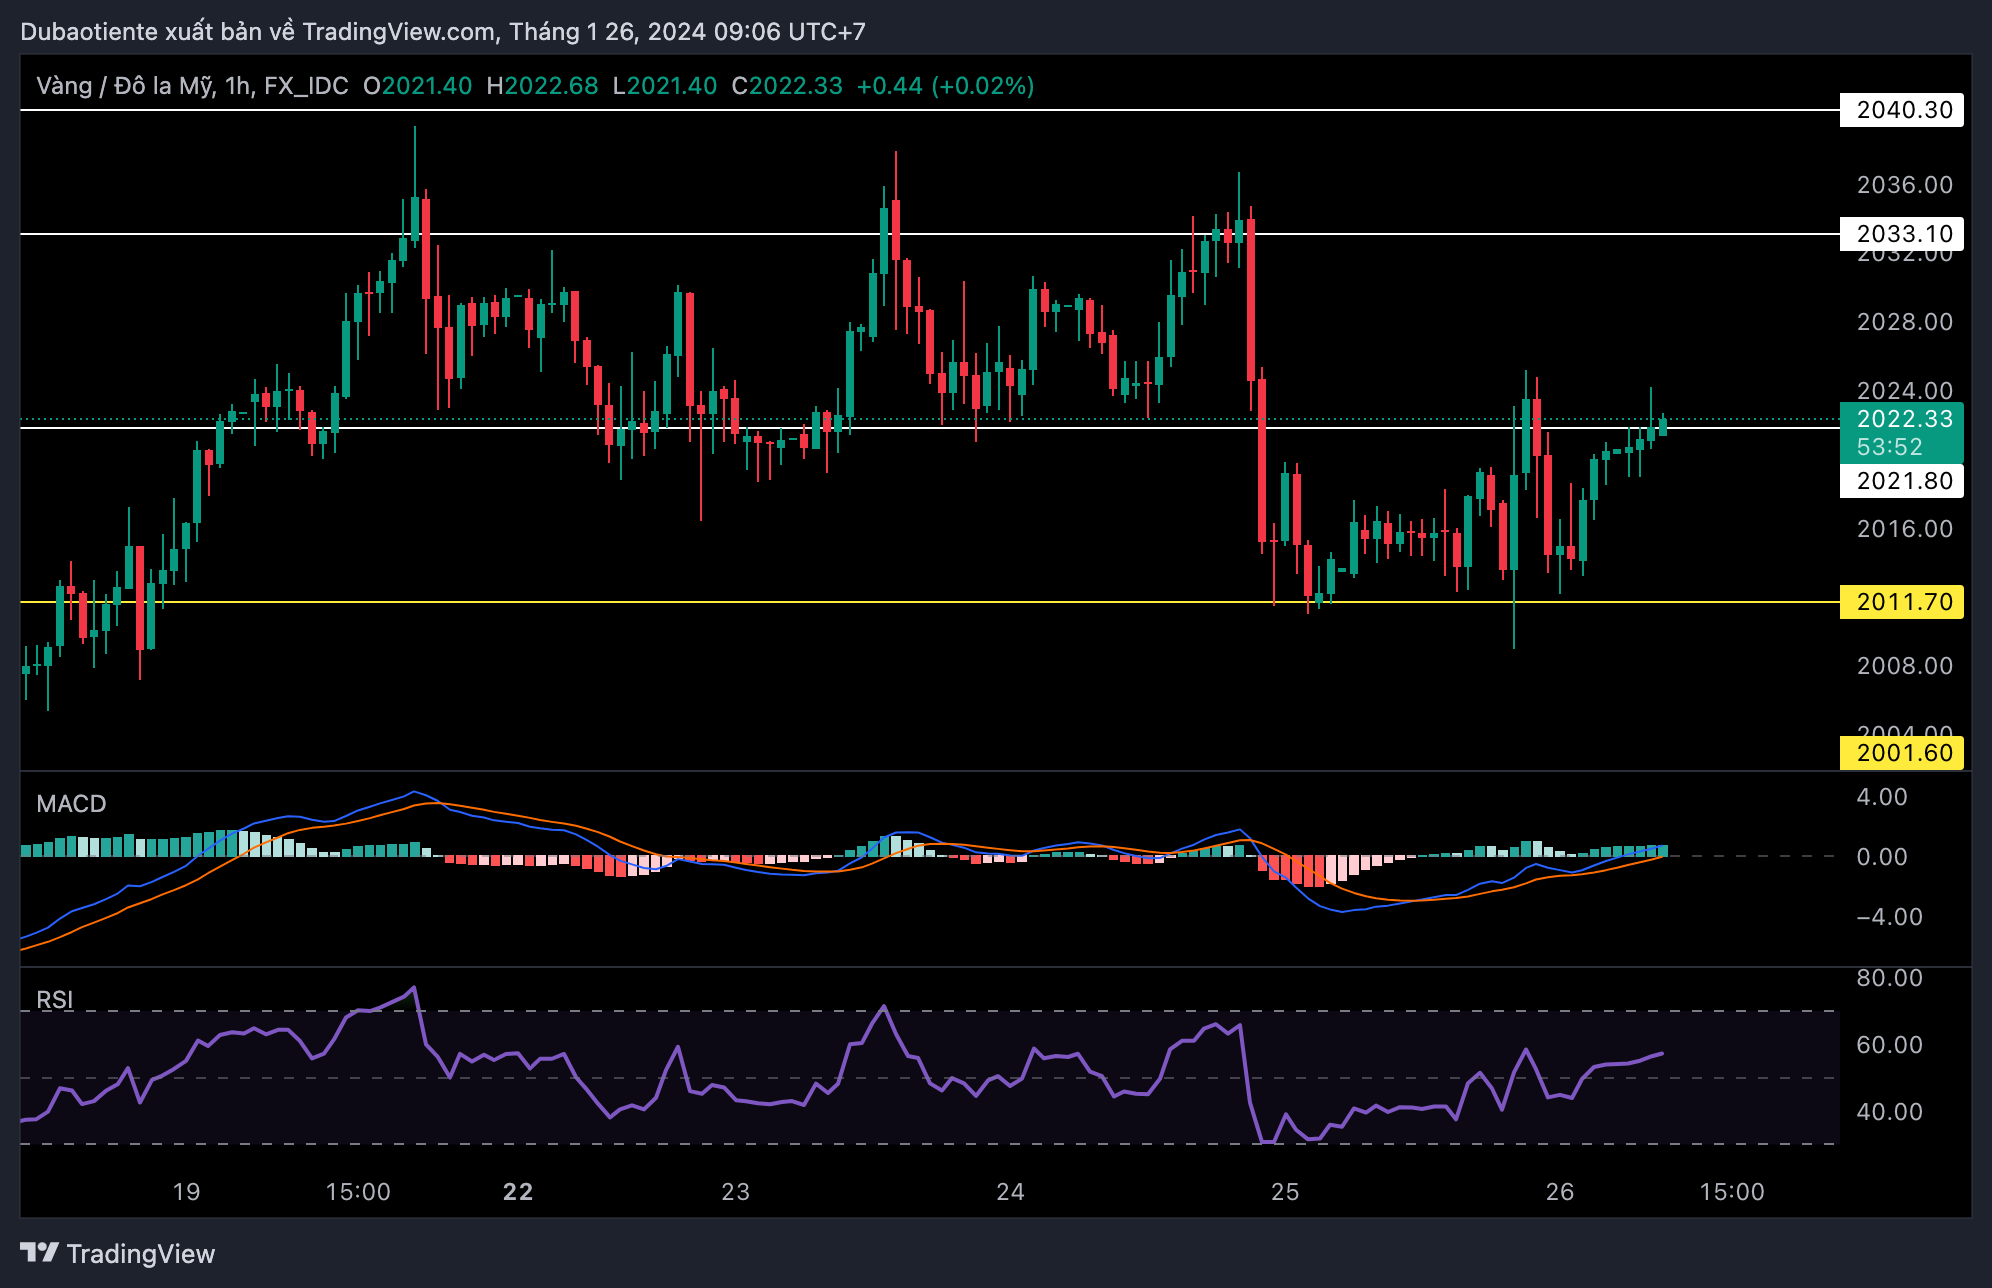1992x1288 pixels.
Task: Select the yellow 2011.70 price label
Action: coord(1902,602)
